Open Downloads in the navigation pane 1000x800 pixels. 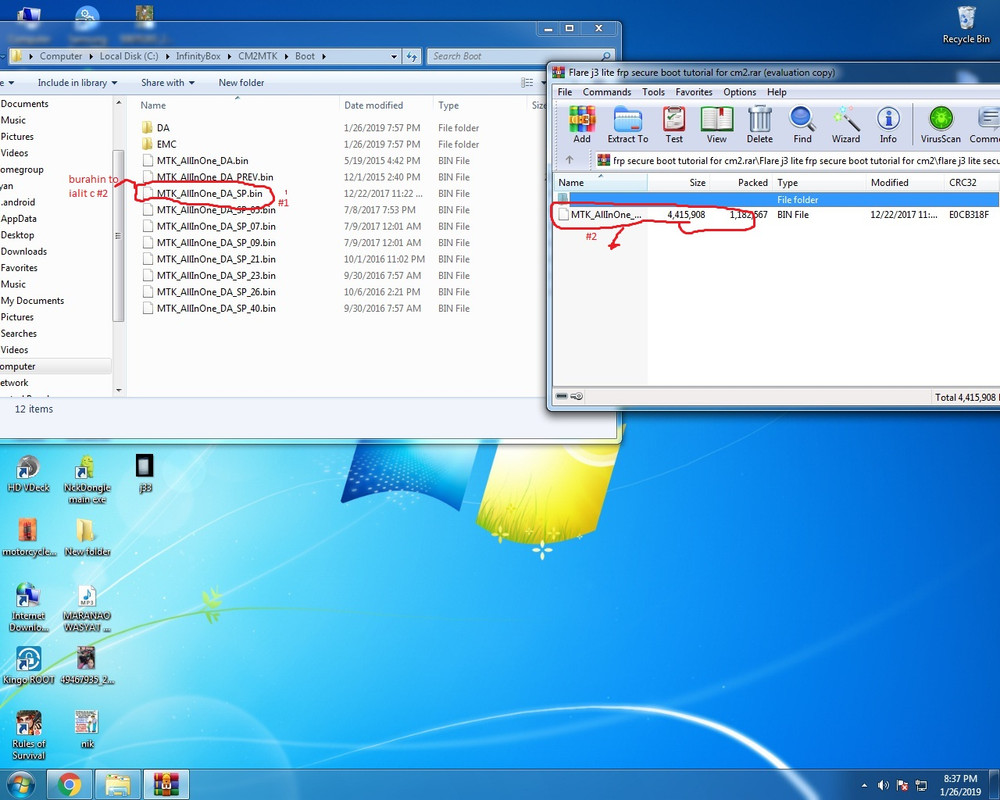pyautogui.click(x=24, y=251)
